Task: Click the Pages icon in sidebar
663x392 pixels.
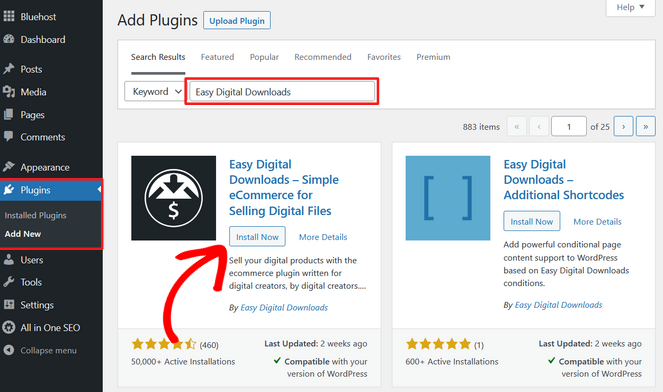Action: pos(9,115)
